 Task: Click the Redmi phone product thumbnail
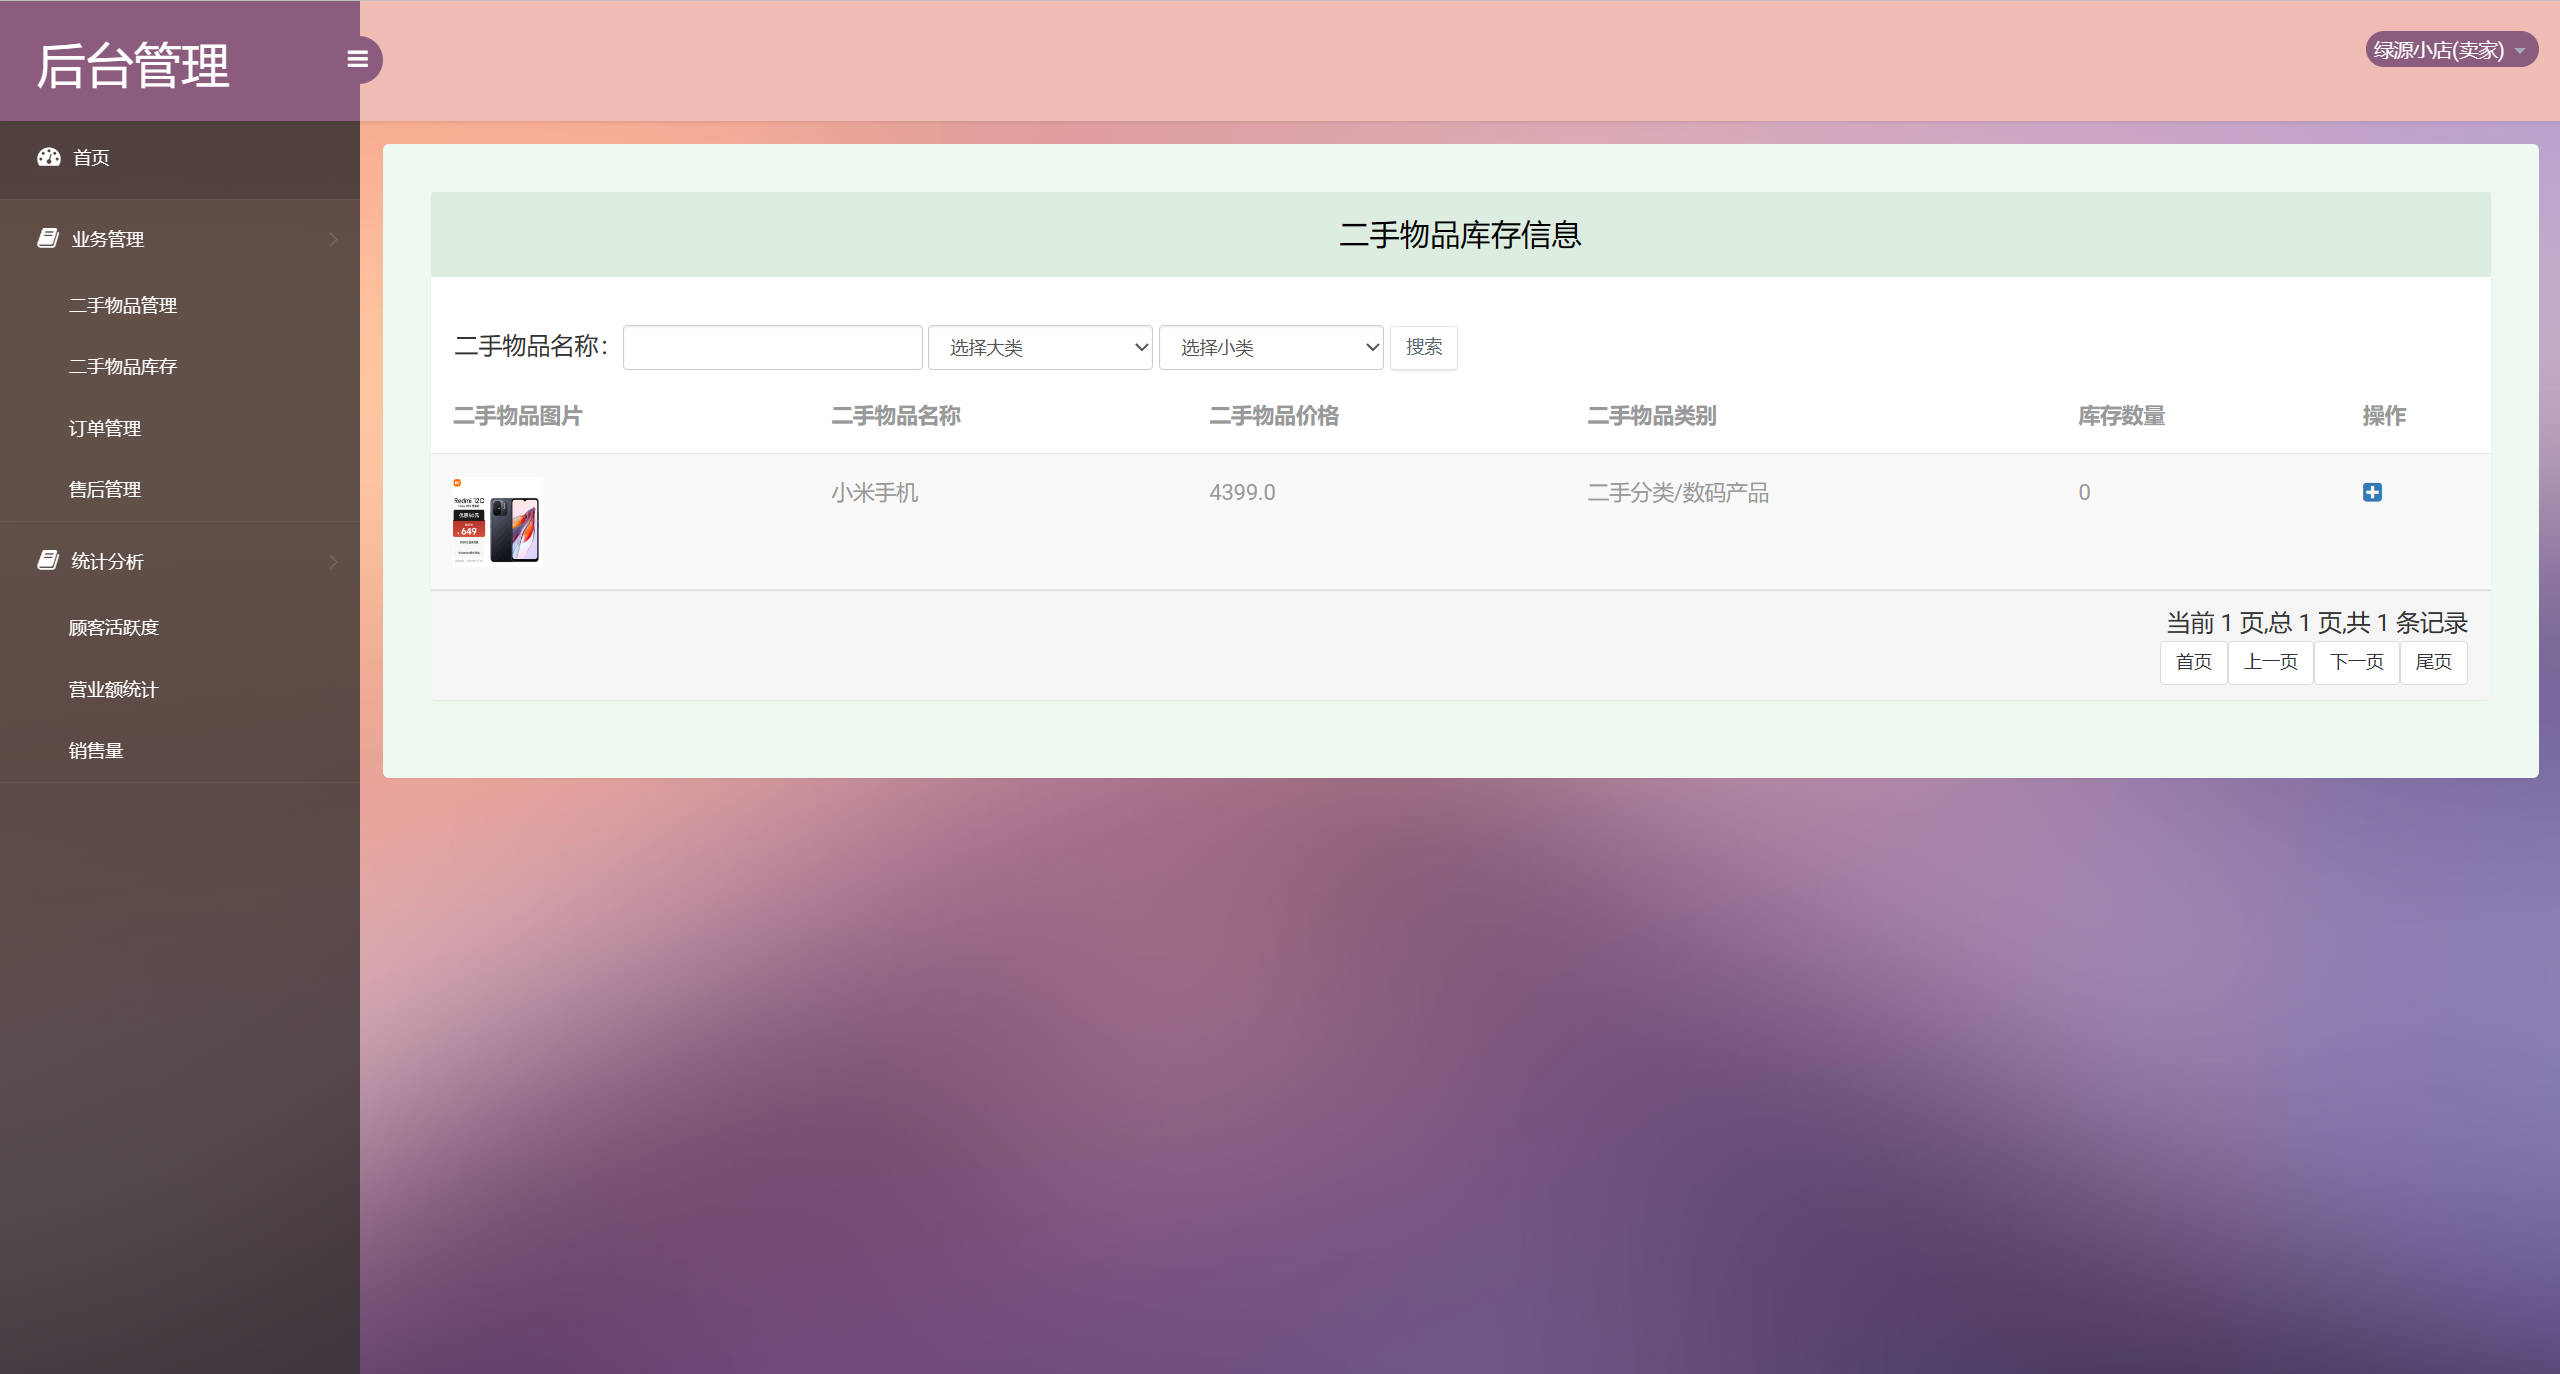tap(494, 521)
